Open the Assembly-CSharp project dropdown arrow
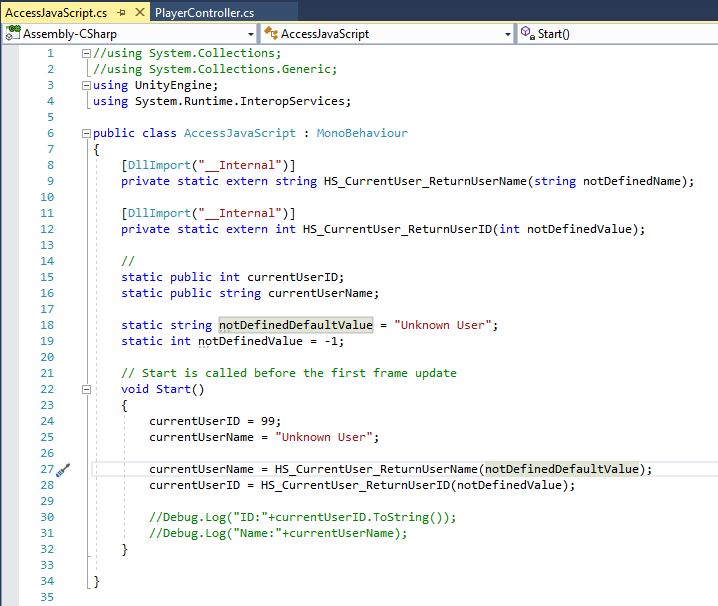The height and width of the screenshot is (606, 718). pyautogui.click(x=251, y=33)
